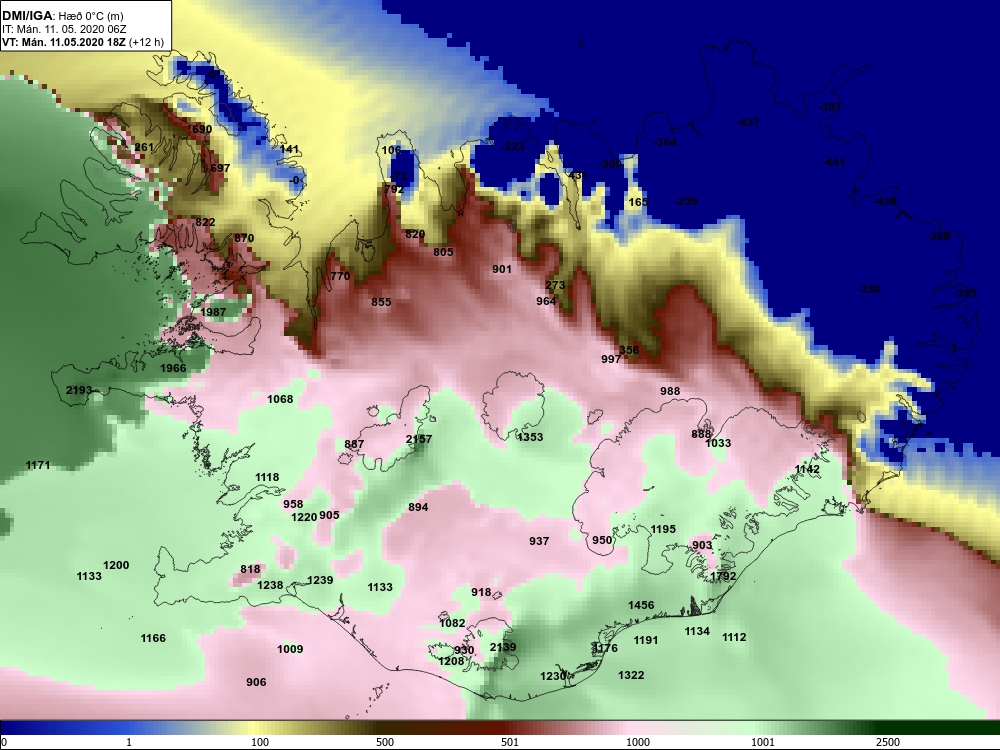Click the IT initial time 06Z line
Viewport: 1000px width, 750px height.
click(x=64, y=29)
